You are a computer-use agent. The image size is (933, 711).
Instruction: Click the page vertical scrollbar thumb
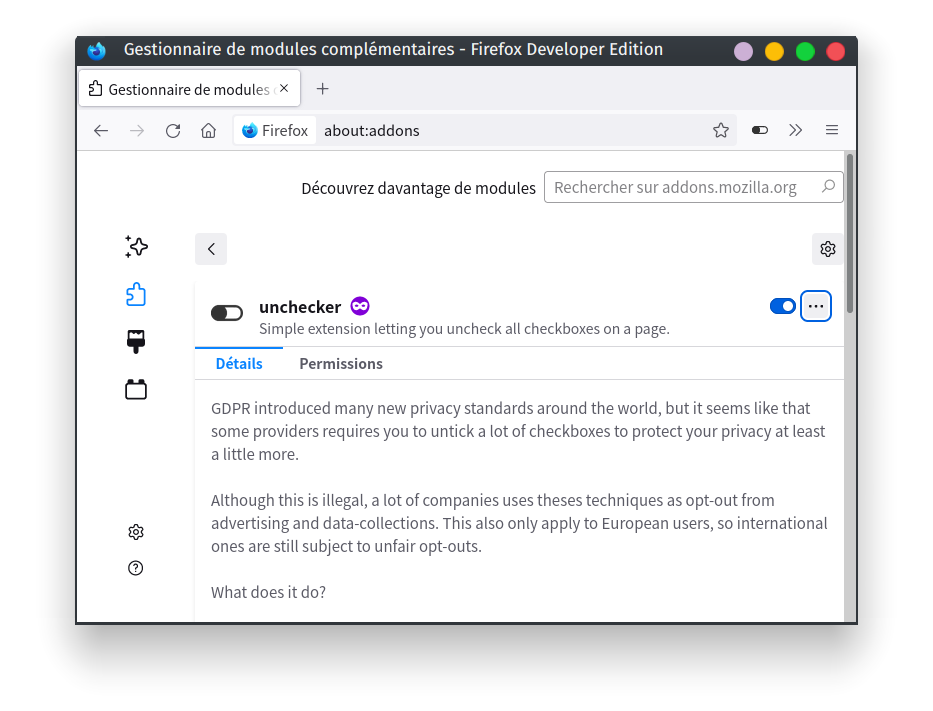850,233
